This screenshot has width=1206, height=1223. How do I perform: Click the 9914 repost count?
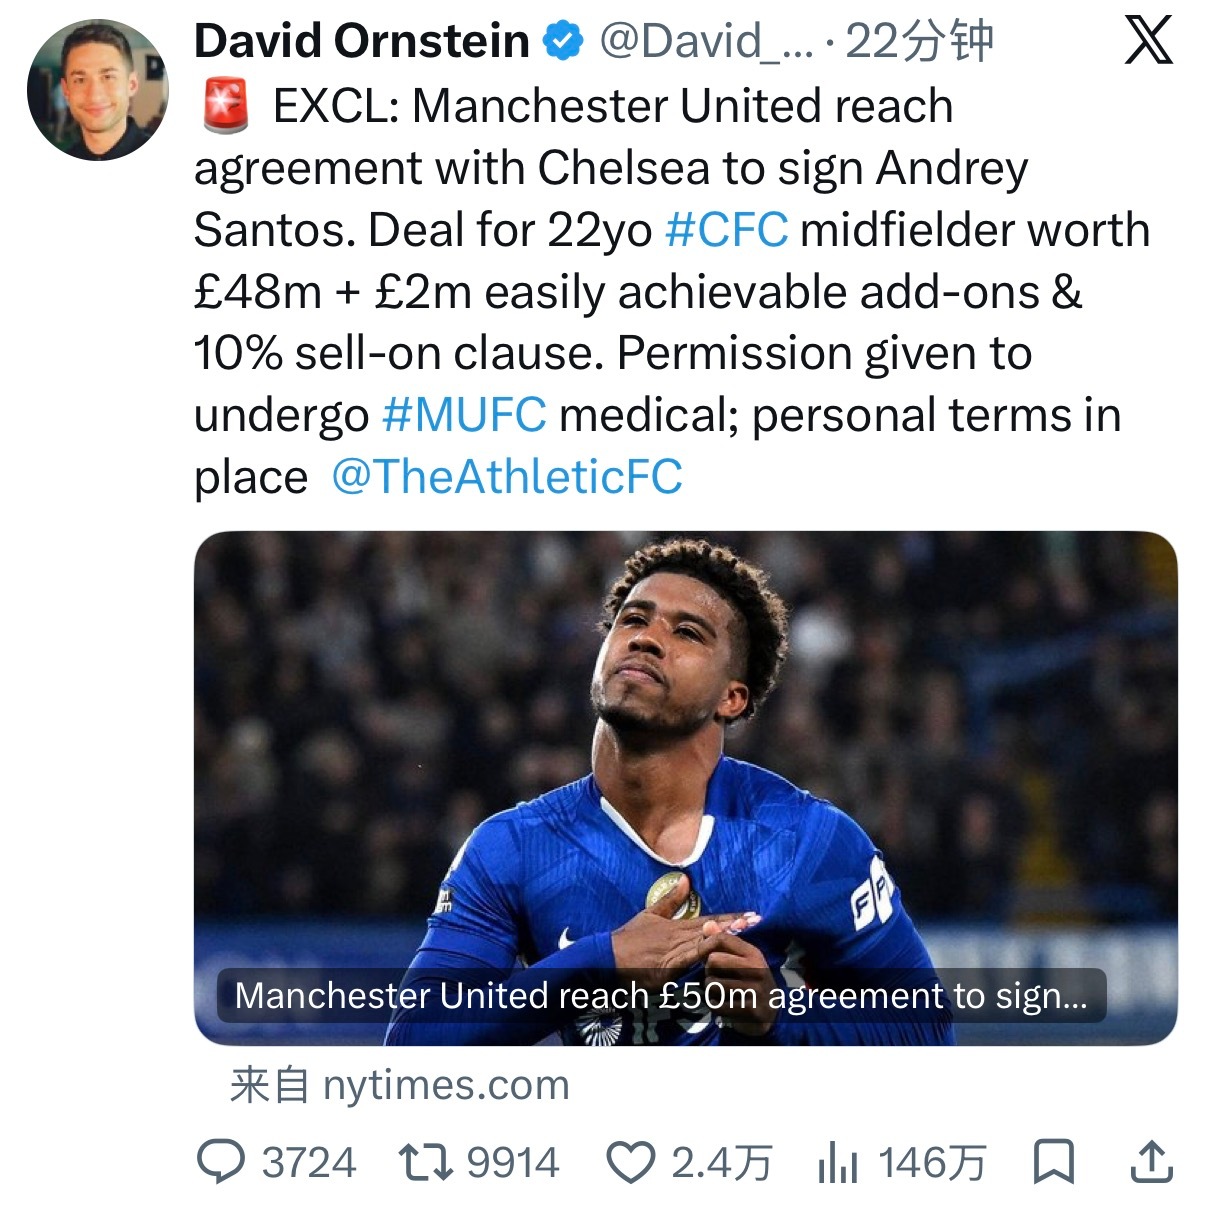click(513, 1163)
